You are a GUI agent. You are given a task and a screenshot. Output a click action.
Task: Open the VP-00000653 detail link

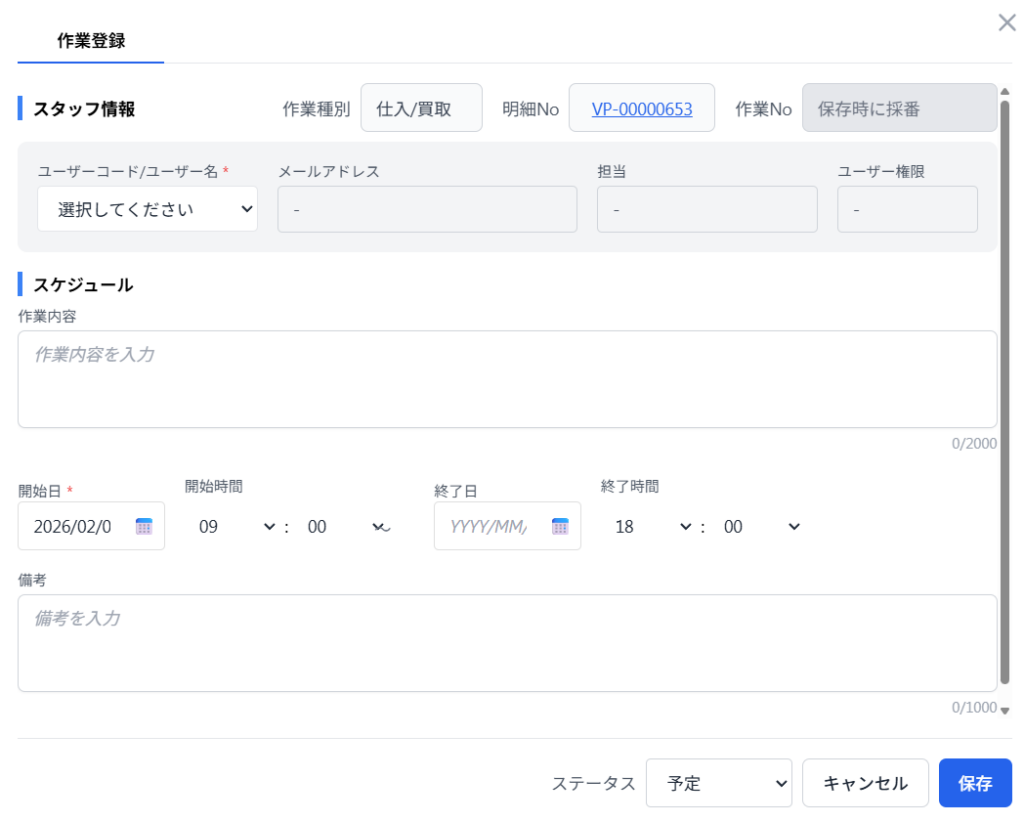tap(642, 109)
